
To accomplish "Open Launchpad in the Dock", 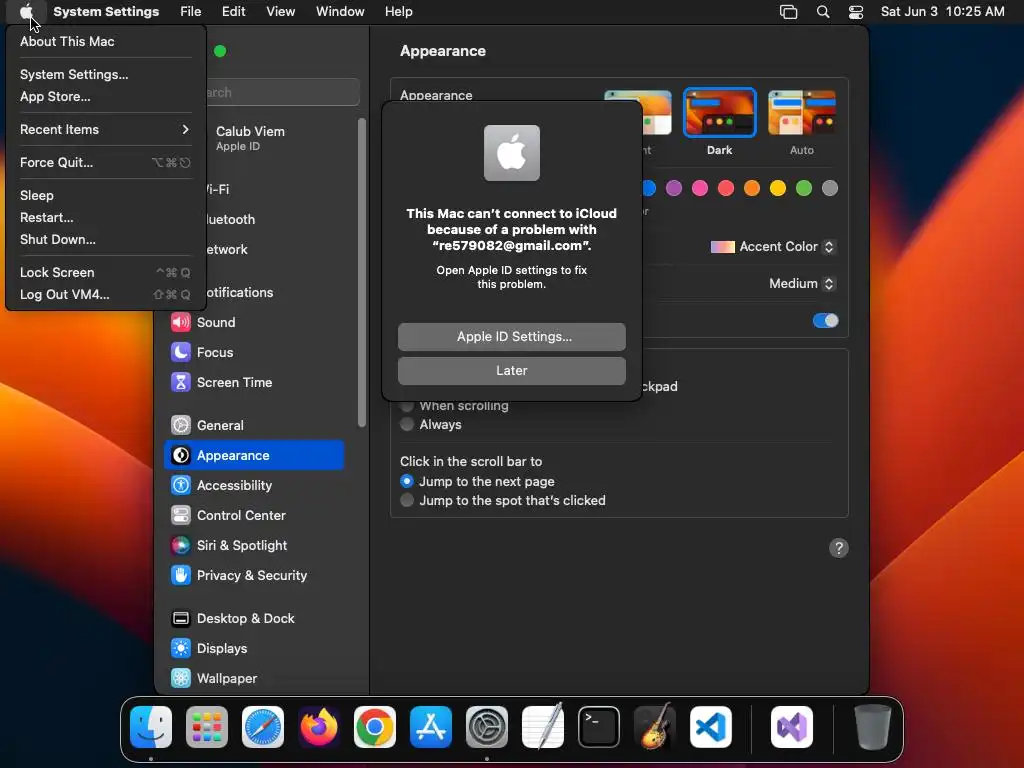I will click(x=207, y=727).
